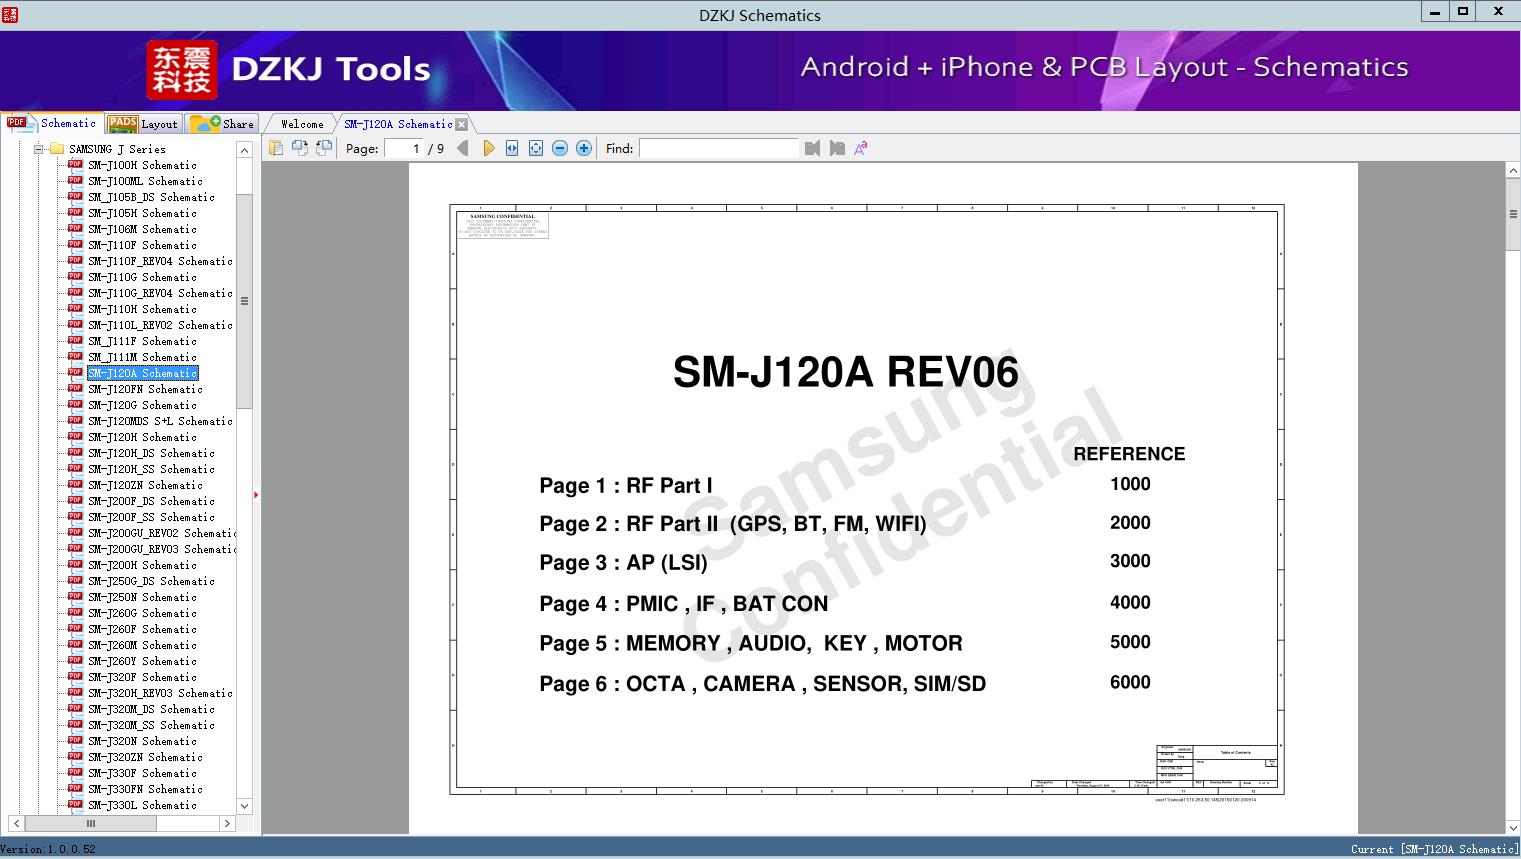Click the tree panel scroll down arrow
Image resolution: width=1521 pixels, height=859 pixels.
[244, 805]
